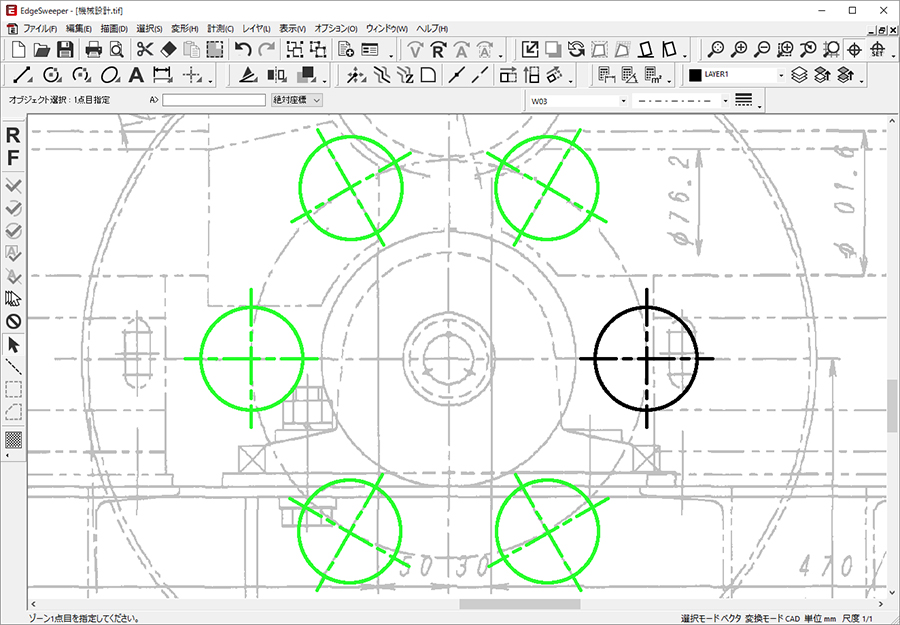The image size is (900, 625).
Task: Click the Dimension measurement tool
Action: click(162, 75)
